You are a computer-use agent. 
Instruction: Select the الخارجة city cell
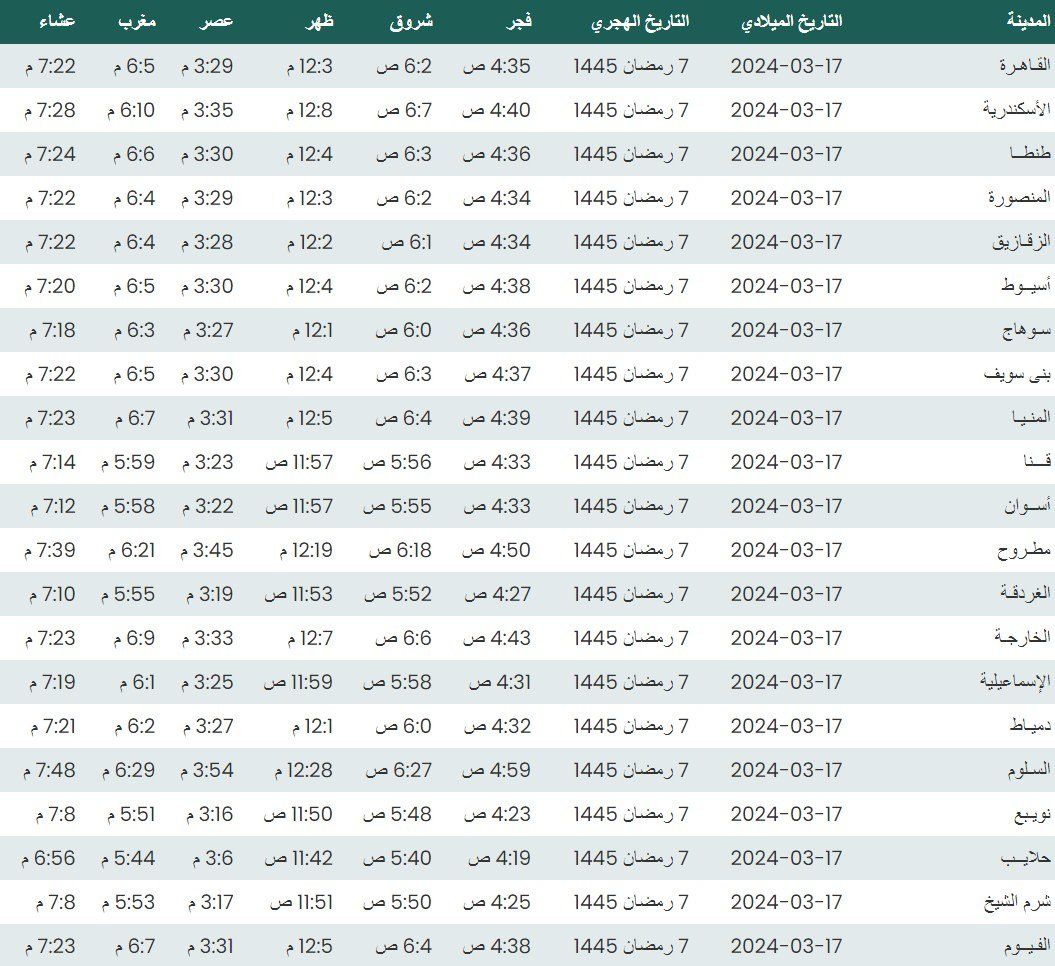pyautogui.click(x=1023, y=637)
